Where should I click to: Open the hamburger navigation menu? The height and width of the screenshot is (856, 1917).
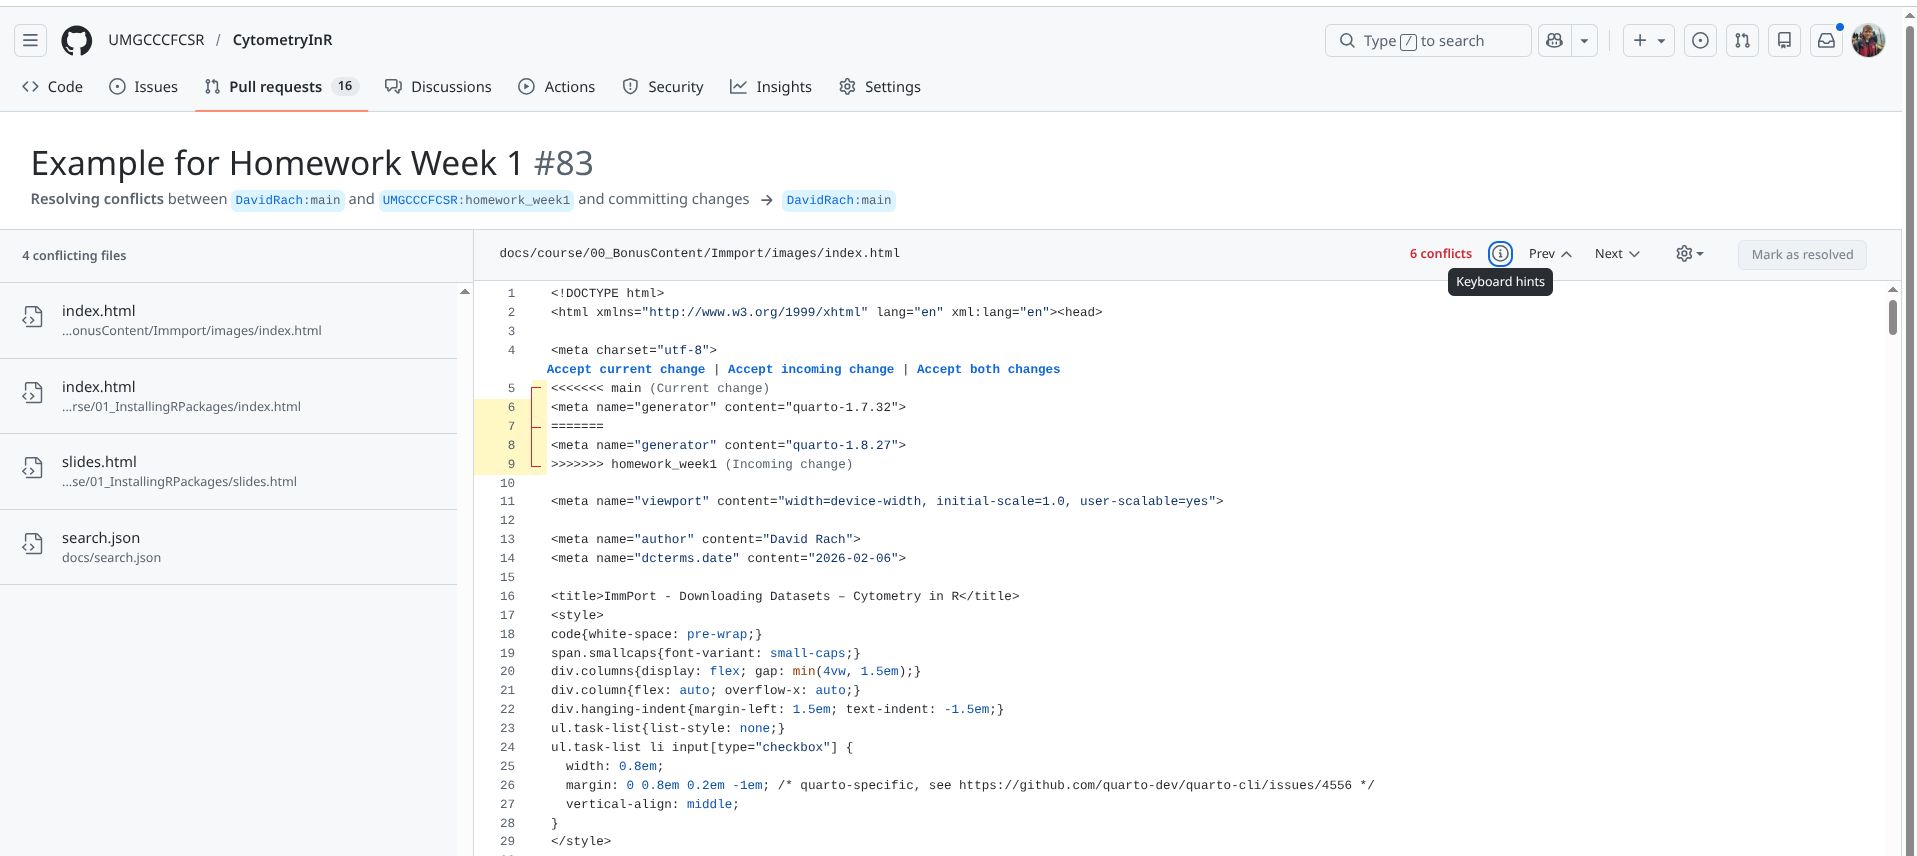(30, 40)
